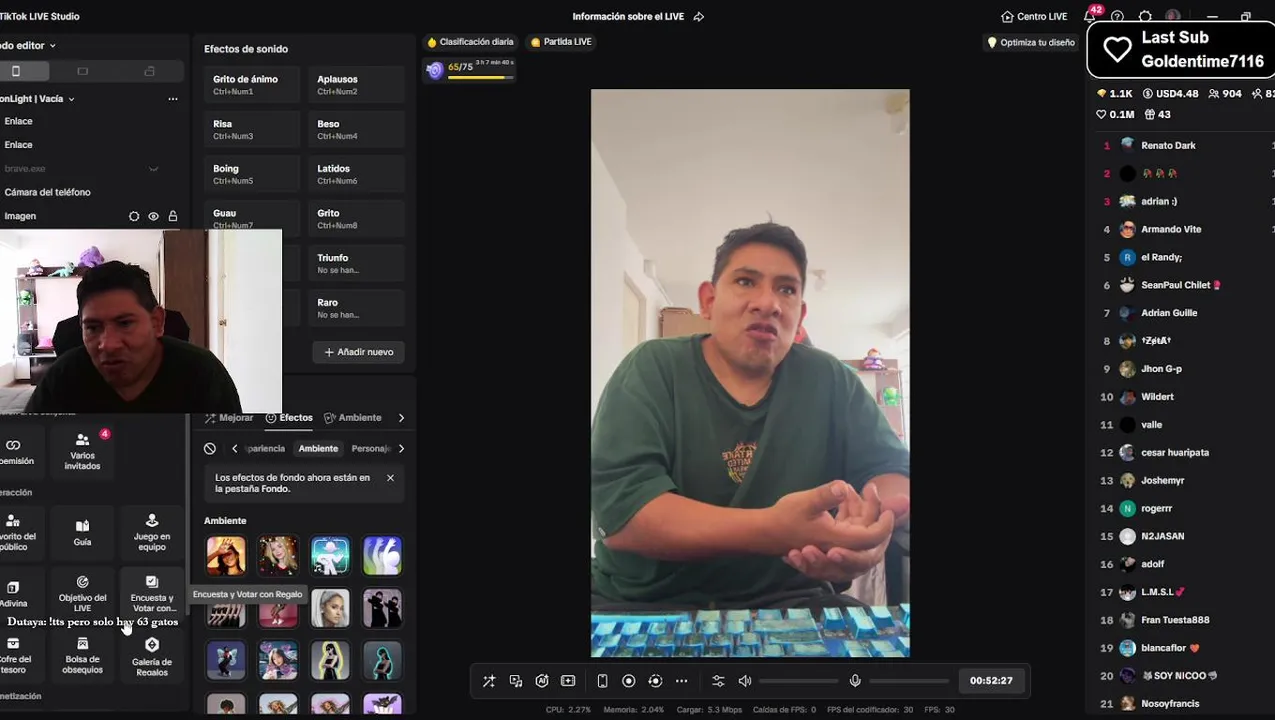The width and height of the screenshot is (1275, 720).
Task: Play the 'Boing' sound effect
Action: [251, 175]
